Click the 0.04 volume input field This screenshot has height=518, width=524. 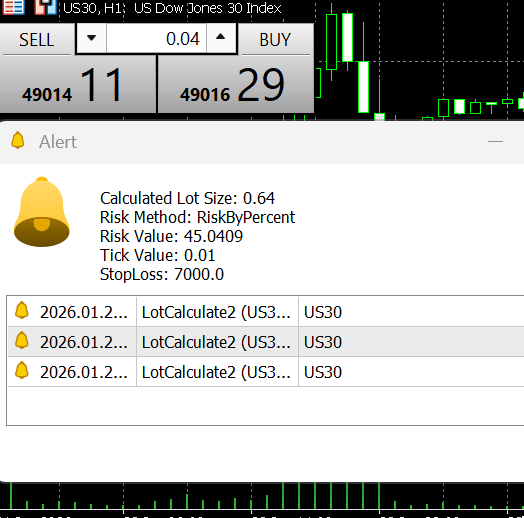coord(156,38)
